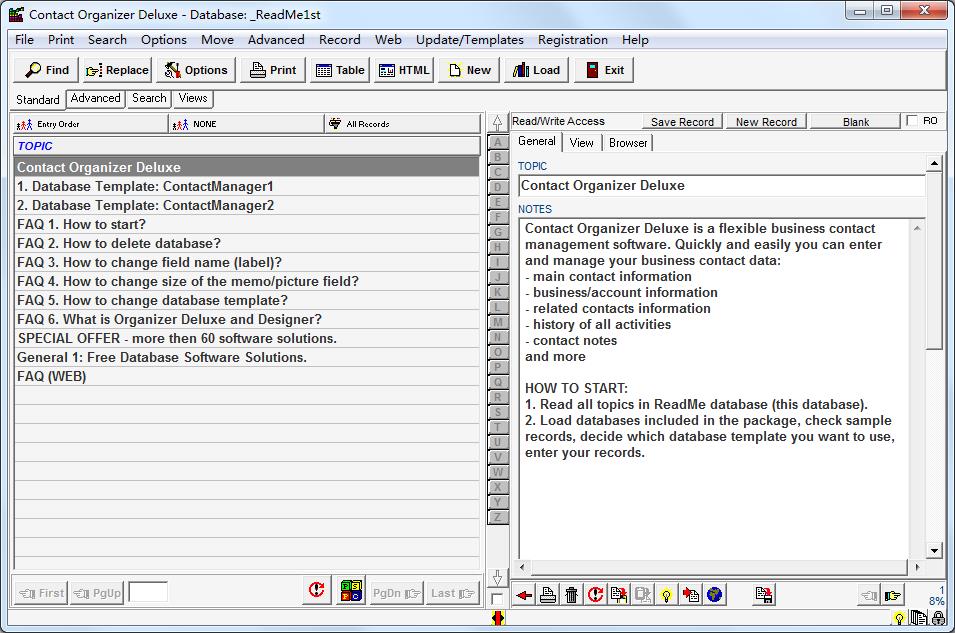955x633 pixels.
Task: Open the File menu
Action: (x=24, y=40)
